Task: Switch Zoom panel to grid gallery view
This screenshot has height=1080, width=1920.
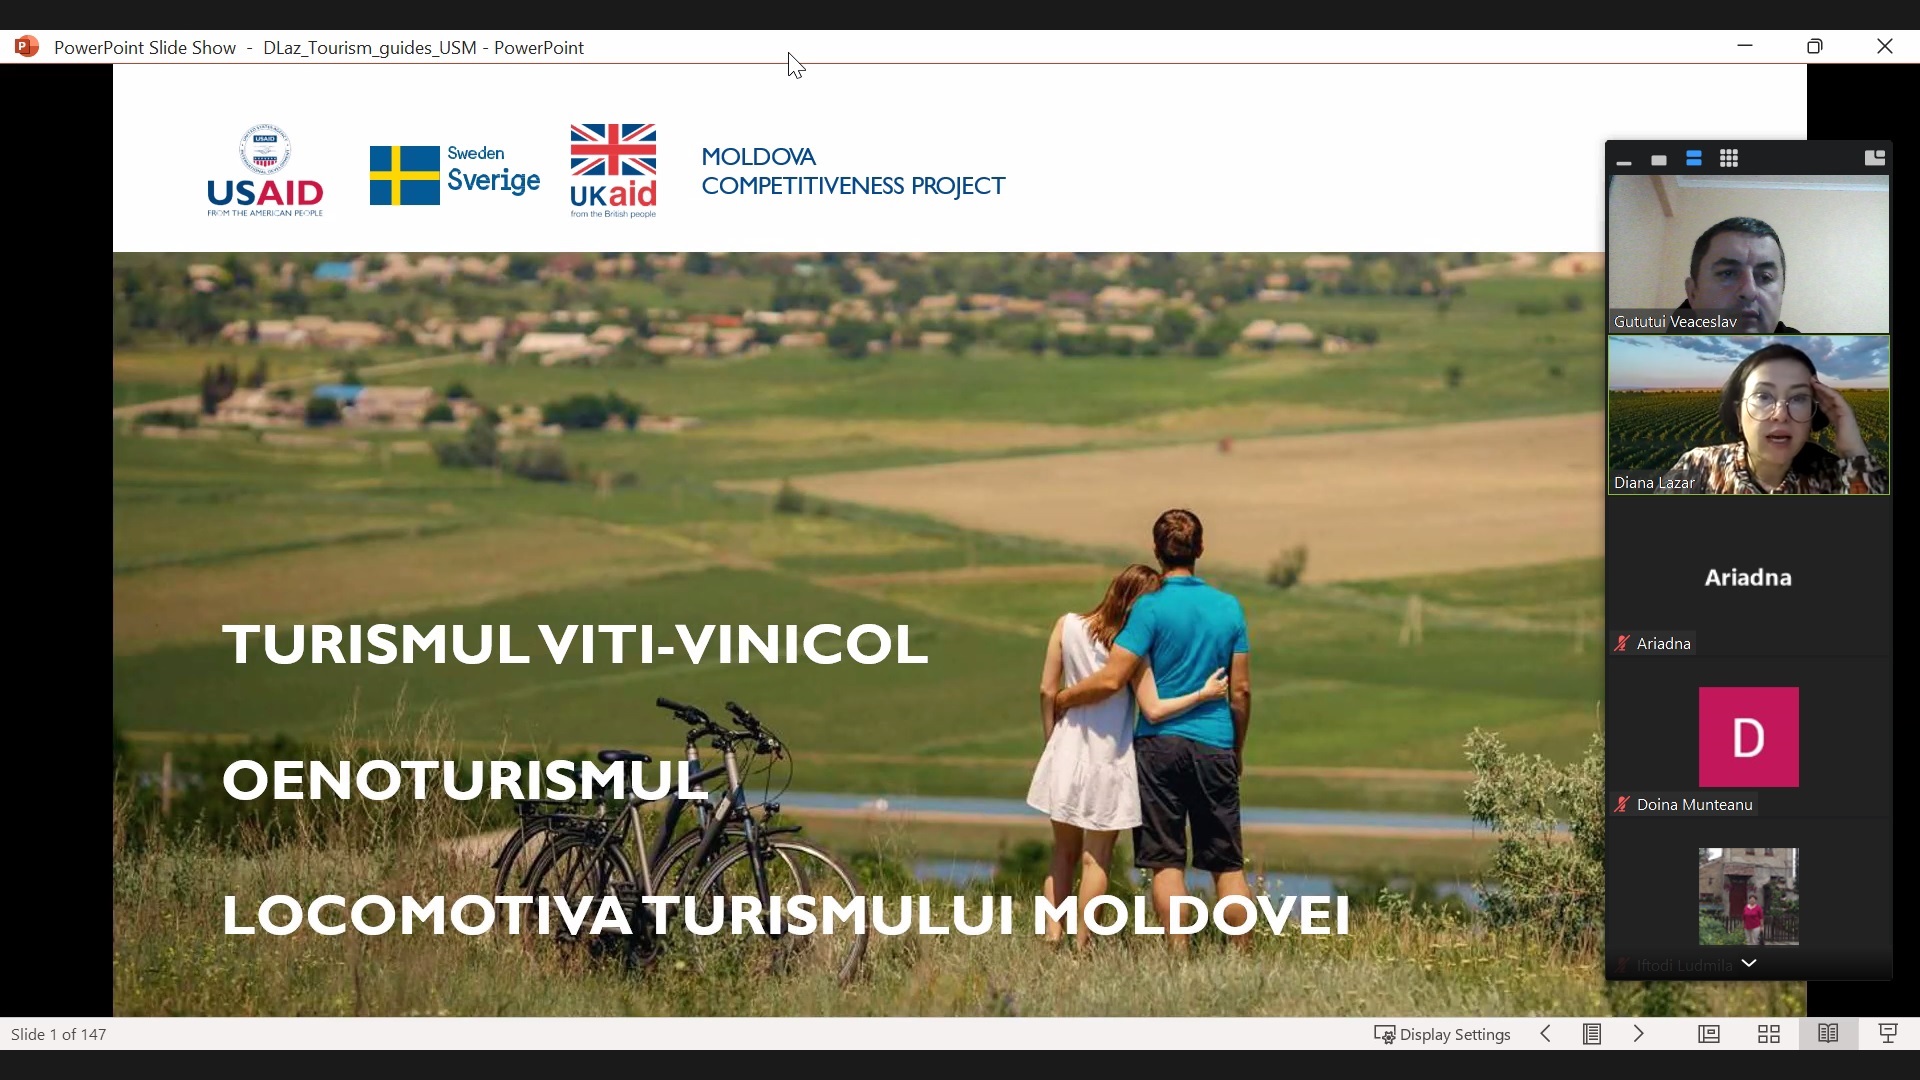Action: point(1729,159)
